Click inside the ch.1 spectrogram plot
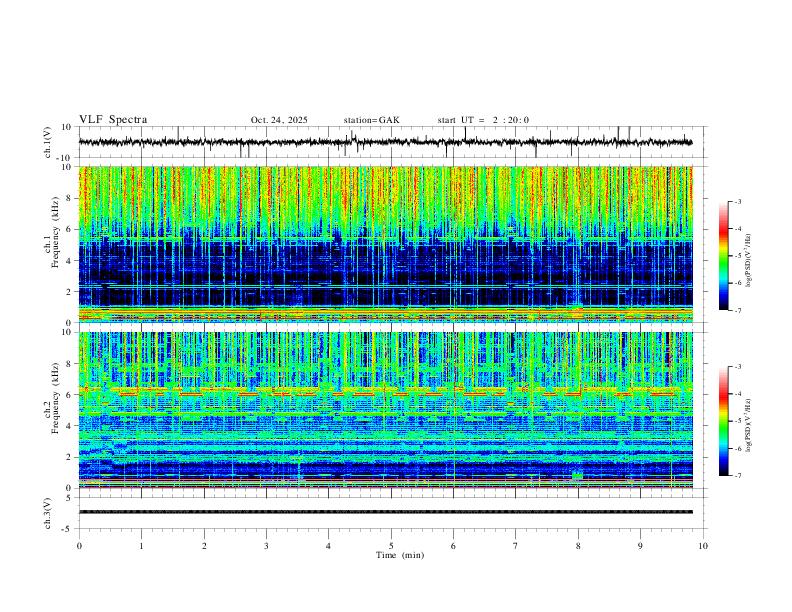This screenshot has width=792, height=612. (385, 244)
